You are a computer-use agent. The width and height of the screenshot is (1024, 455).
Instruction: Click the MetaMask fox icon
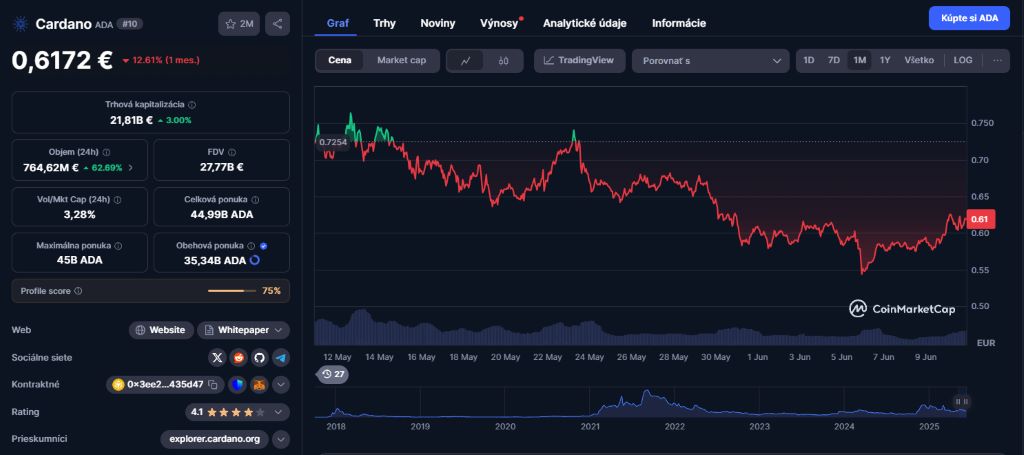coord(258,384)
